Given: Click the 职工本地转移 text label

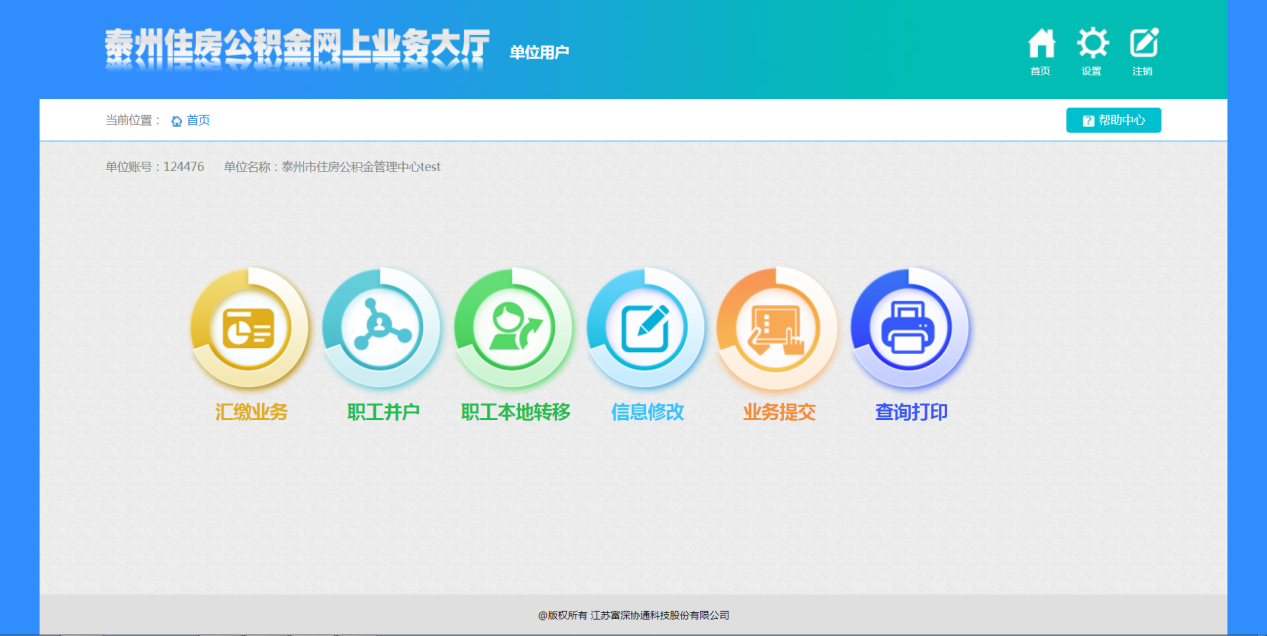Looking at the screenshot, I should pyautogui.click(x=515, y=412).
